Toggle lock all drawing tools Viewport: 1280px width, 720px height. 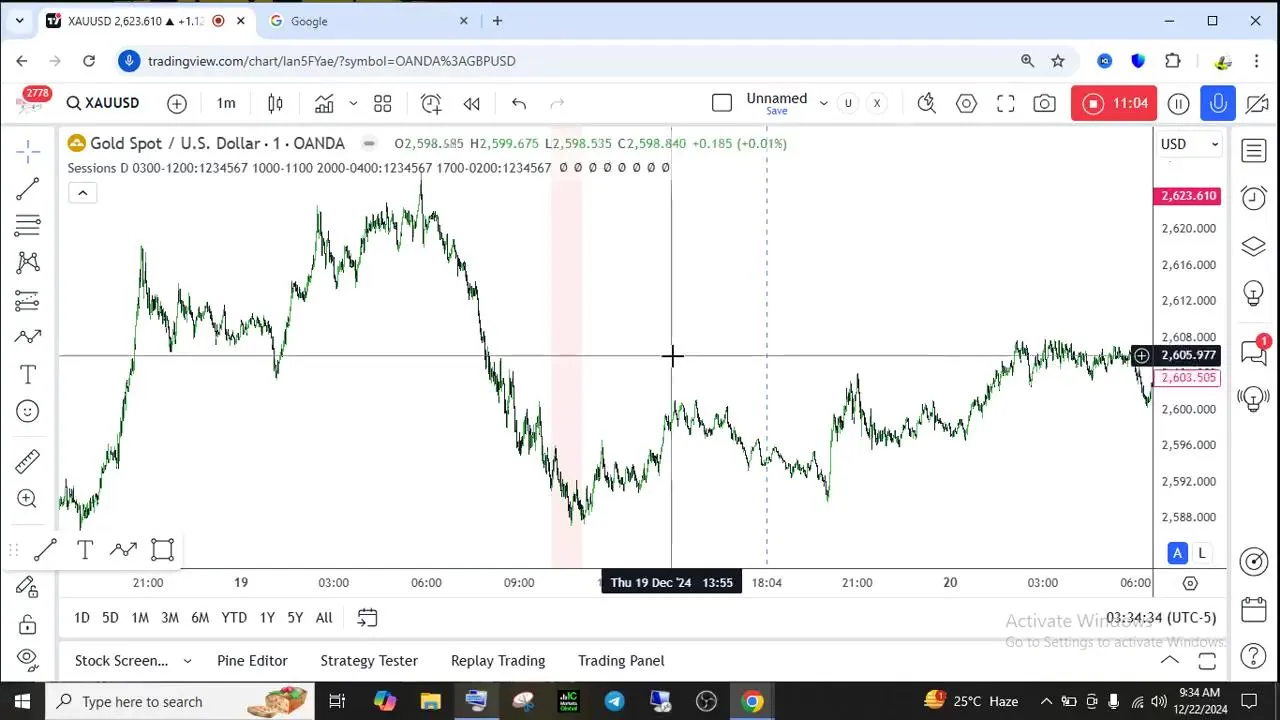pyautogui.click(x=28, y=624)
